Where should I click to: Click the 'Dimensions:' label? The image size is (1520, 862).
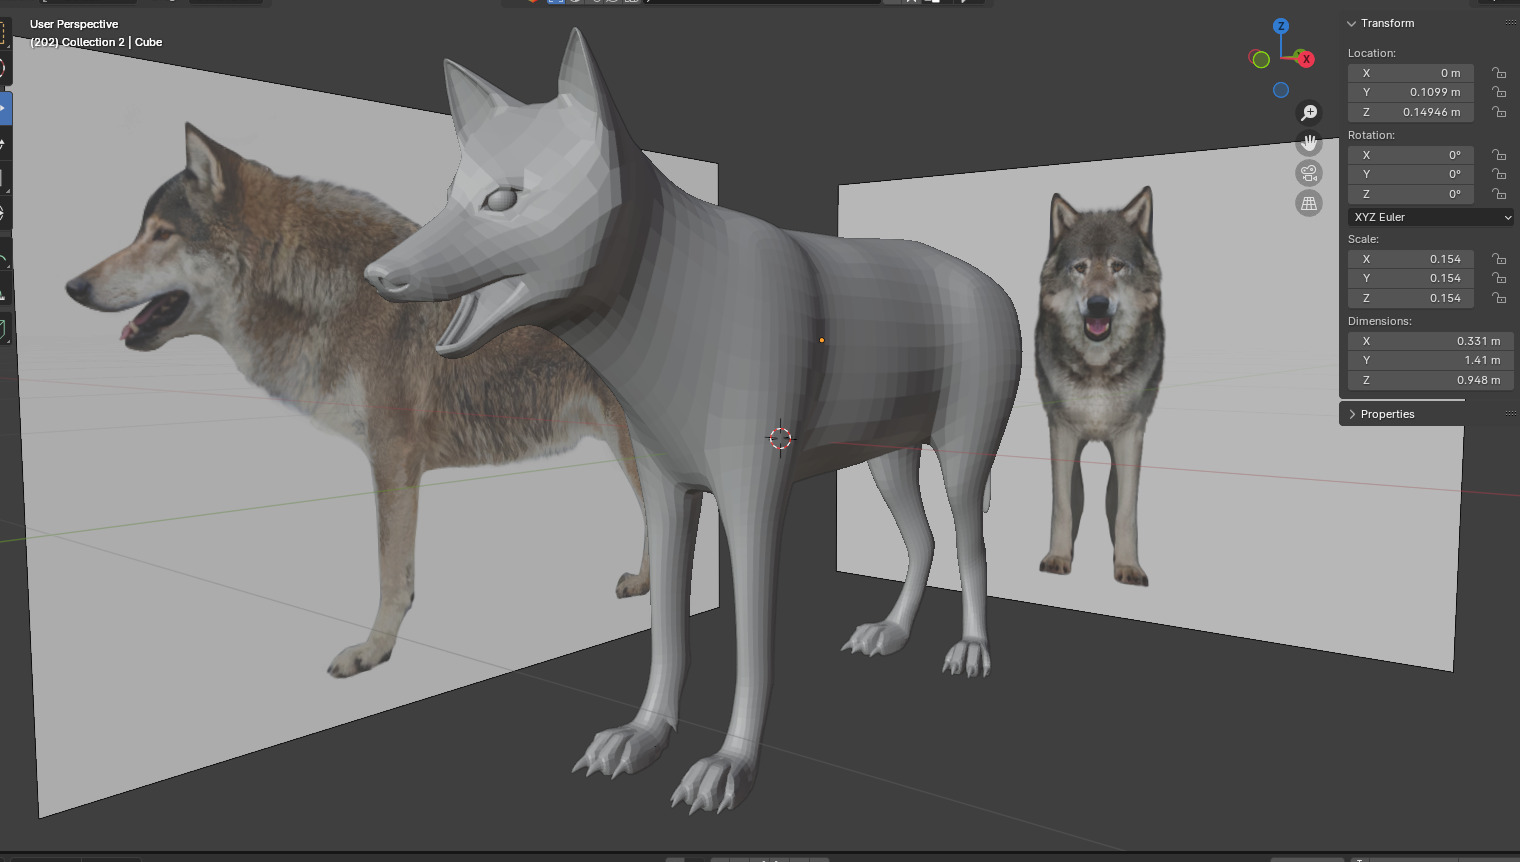point(1380,321)
